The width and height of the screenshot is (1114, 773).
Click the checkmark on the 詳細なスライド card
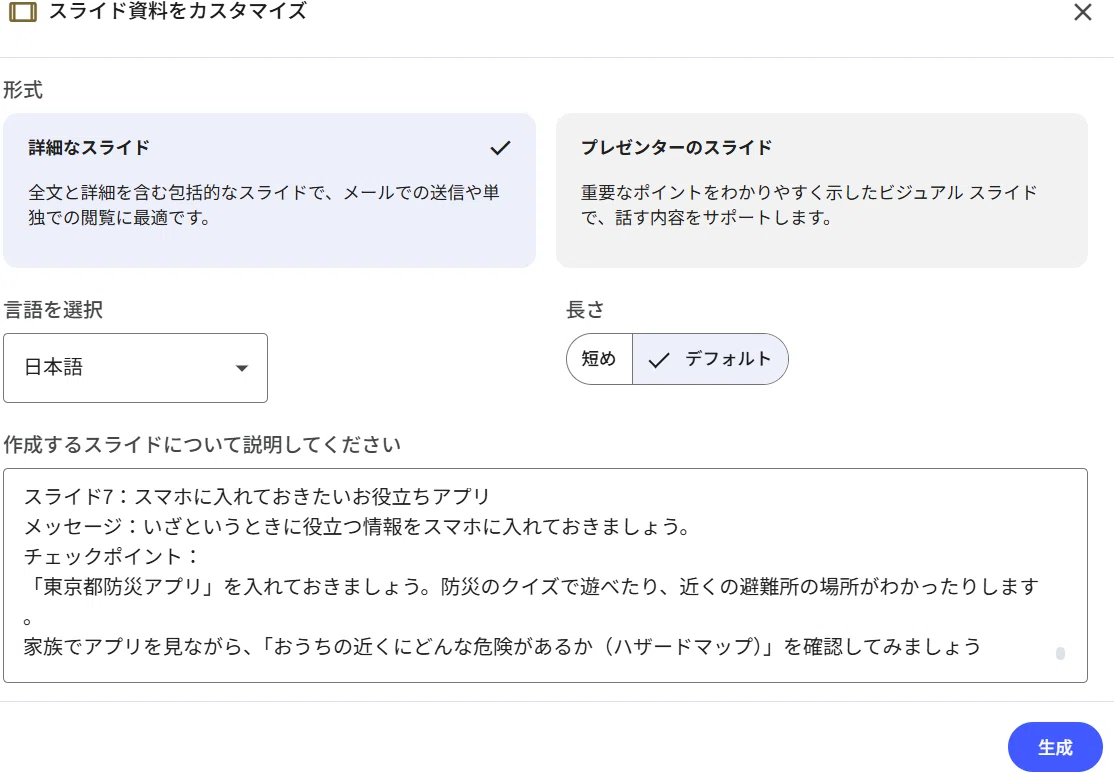500,148
